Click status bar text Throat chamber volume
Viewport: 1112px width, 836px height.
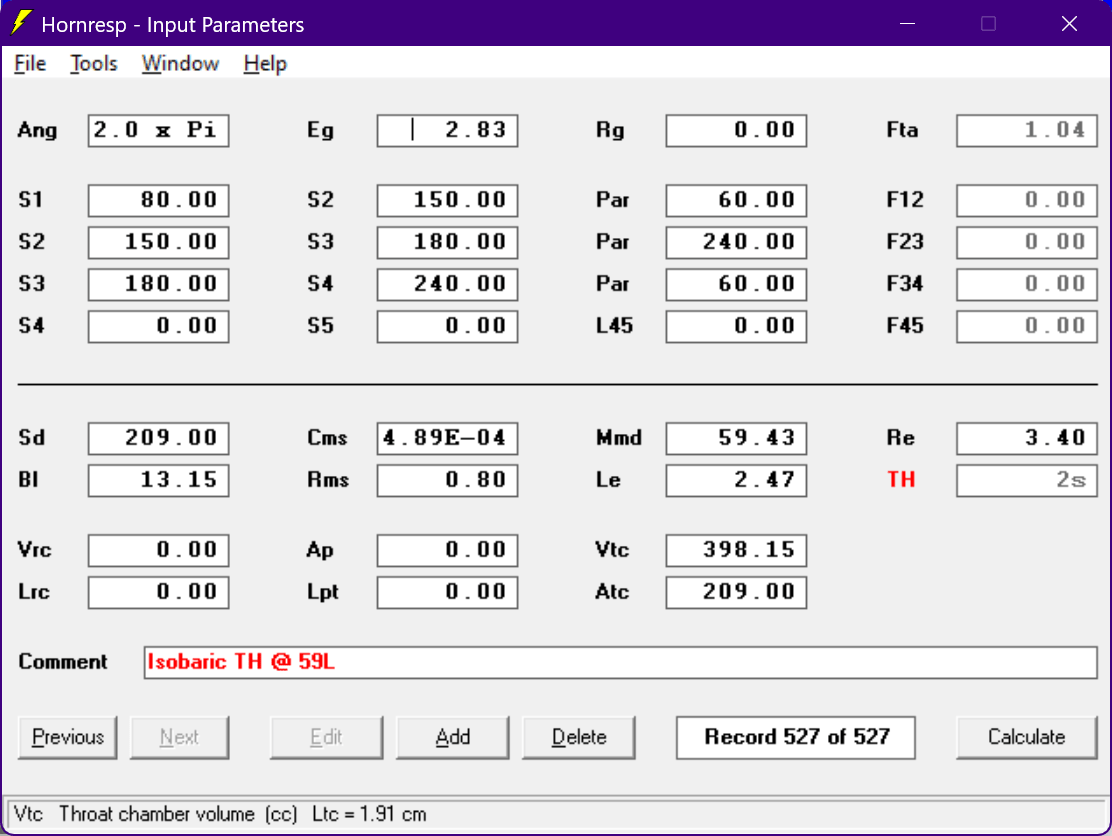pyautogui.click(x=156, y=814)
